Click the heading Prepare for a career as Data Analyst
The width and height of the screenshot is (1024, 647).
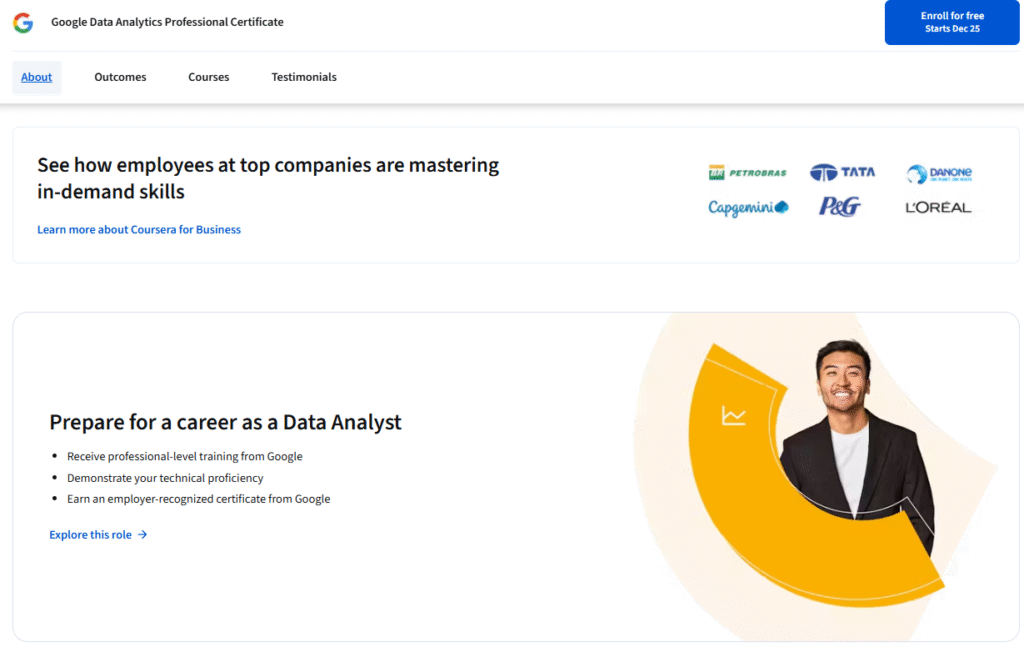226,421
